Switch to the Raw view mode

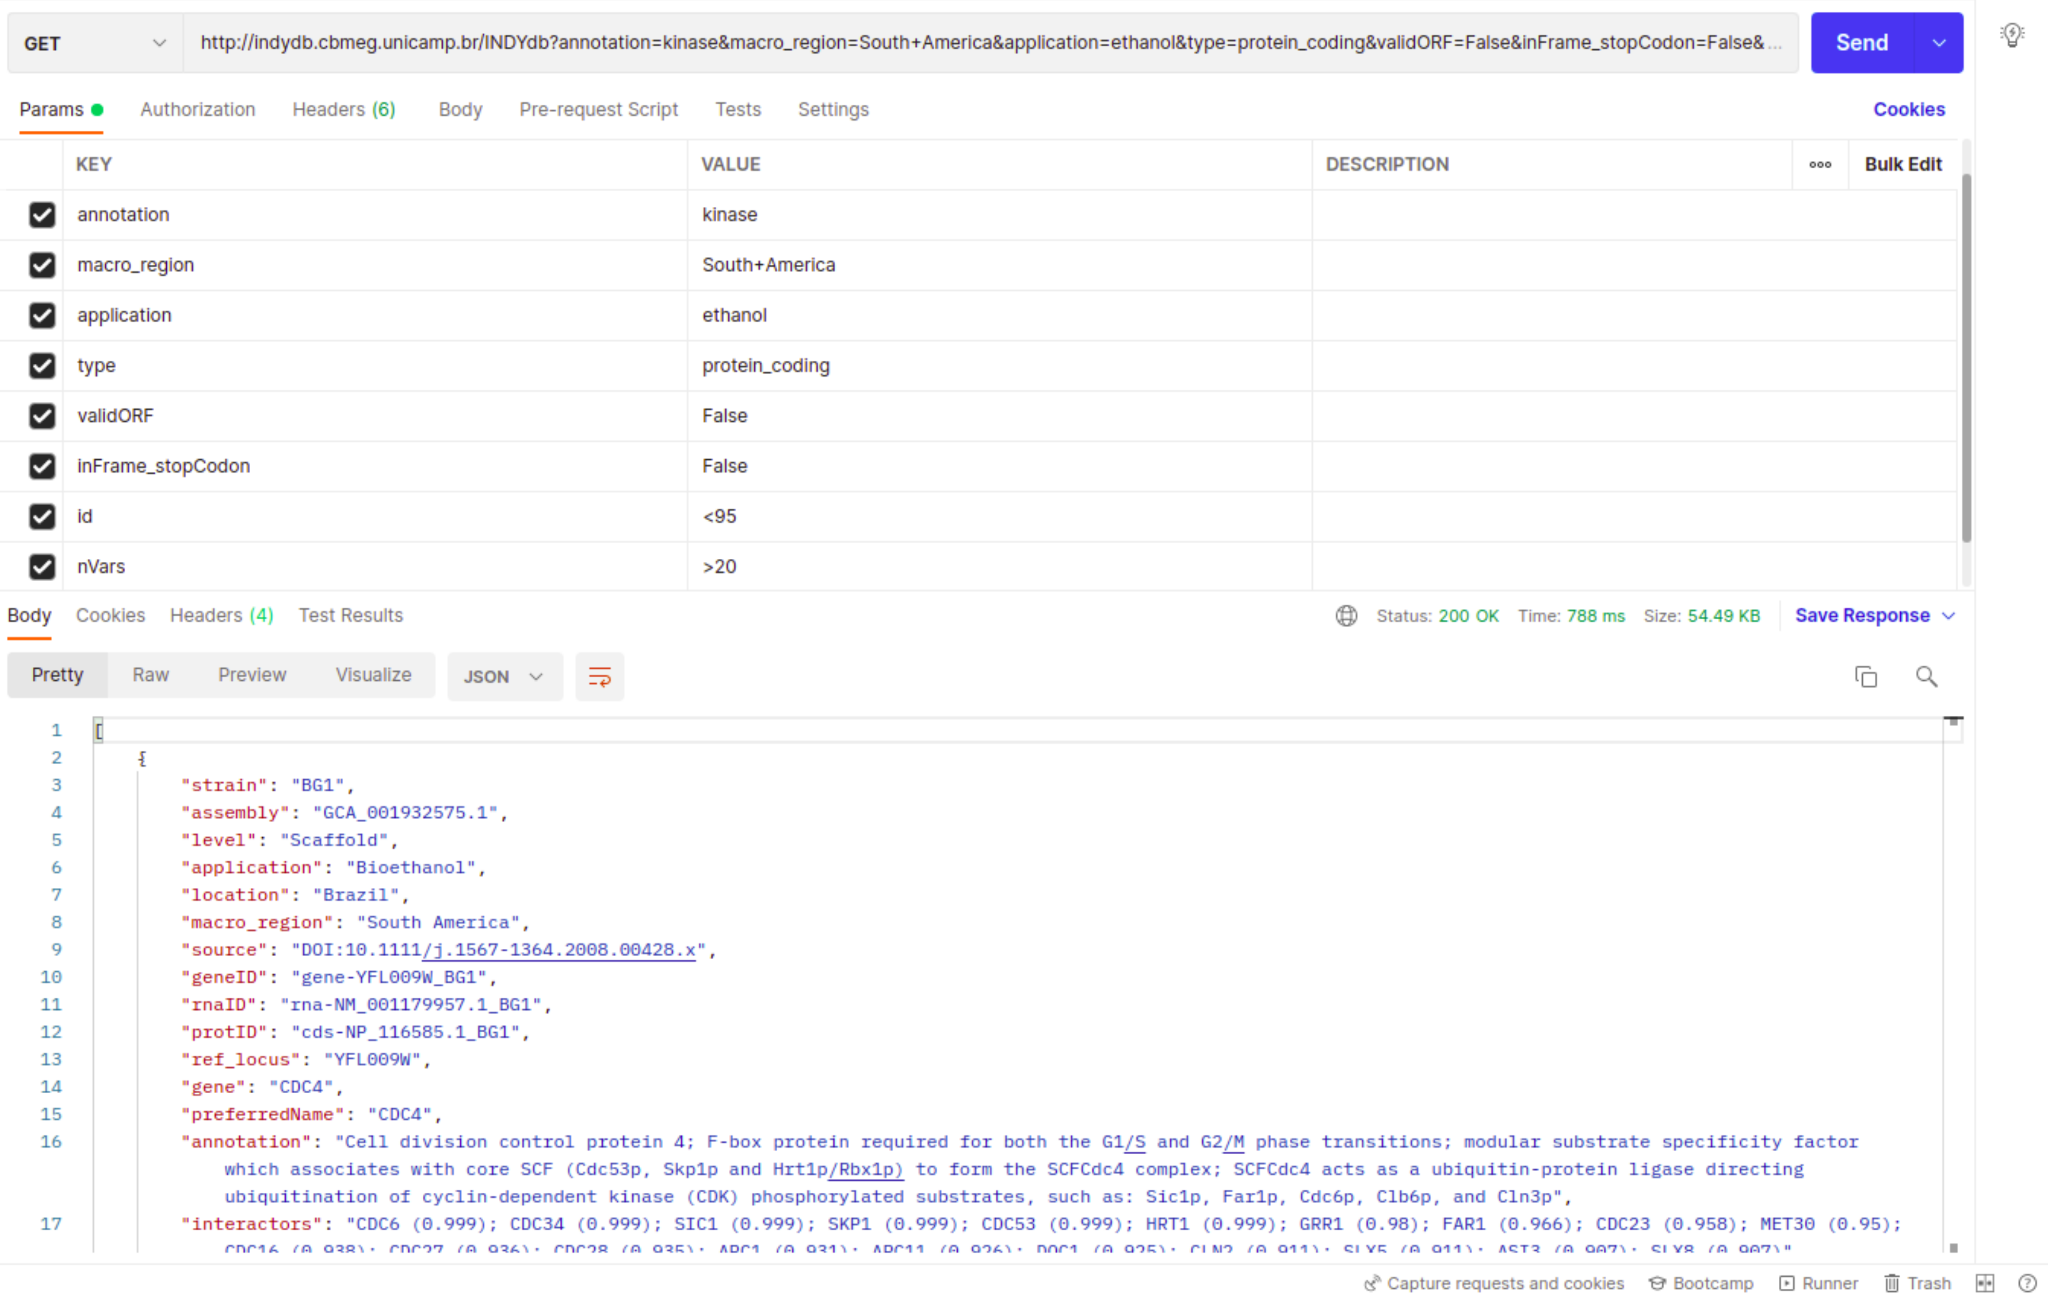(x=150, y=676)
